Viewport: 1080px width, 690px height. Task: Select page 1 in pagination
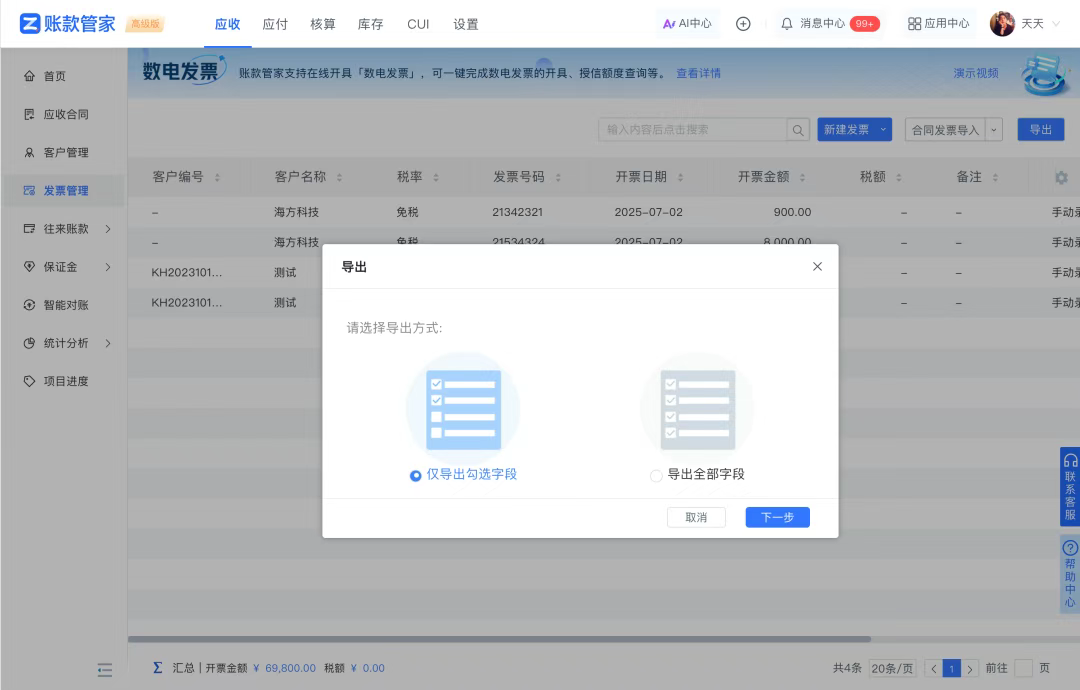pos(952,668)
